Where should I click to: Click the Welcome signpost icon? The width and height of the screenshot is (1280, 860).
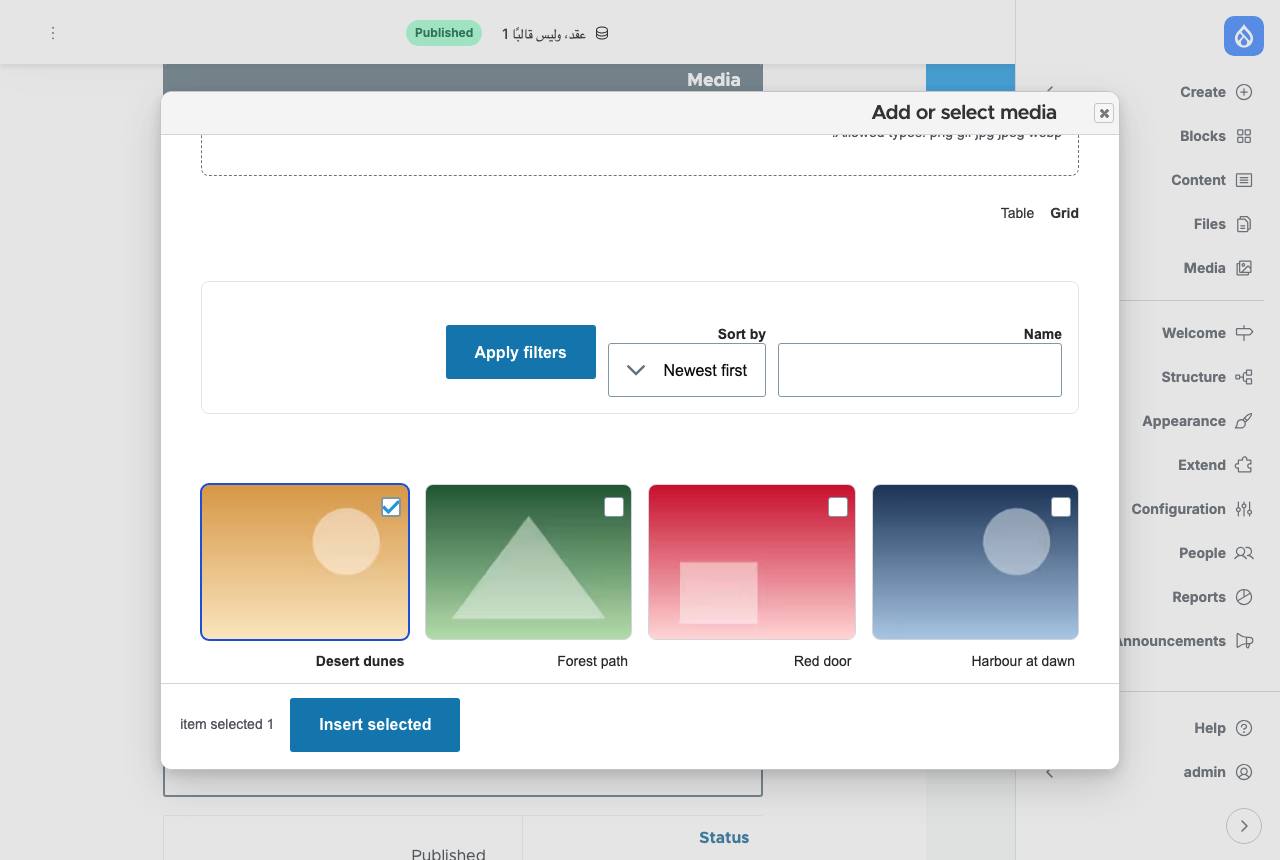1244,333
